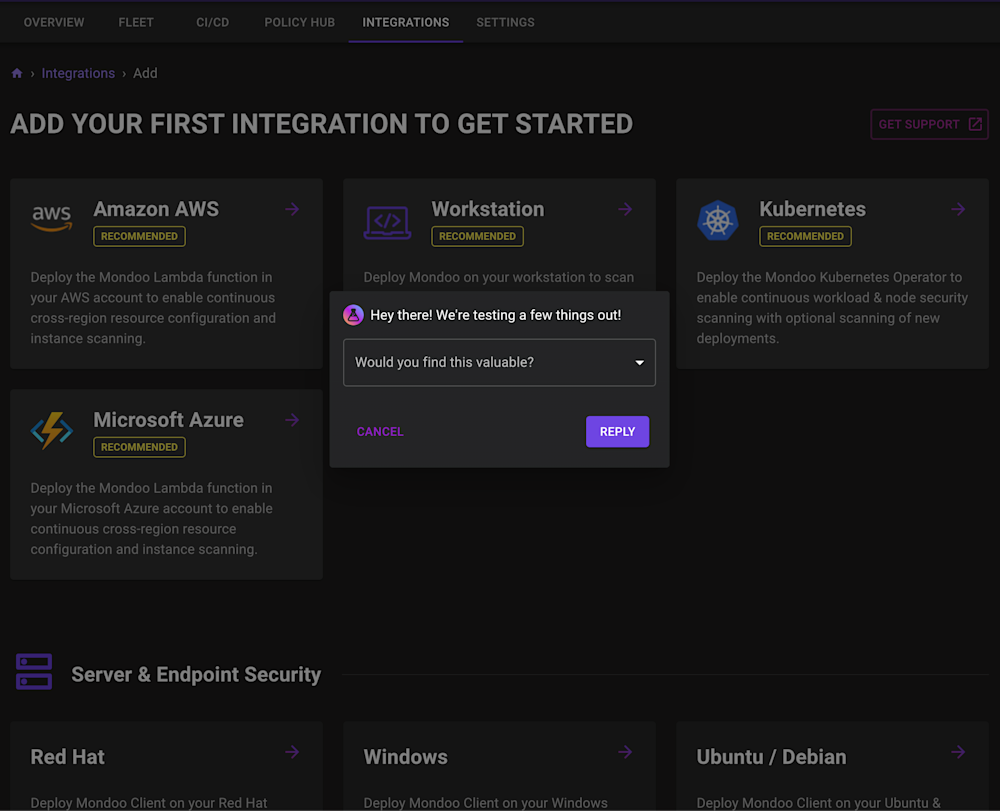Click the Microsoft Azure card description text
This screenshot has width=1000, height=811.
152,519
